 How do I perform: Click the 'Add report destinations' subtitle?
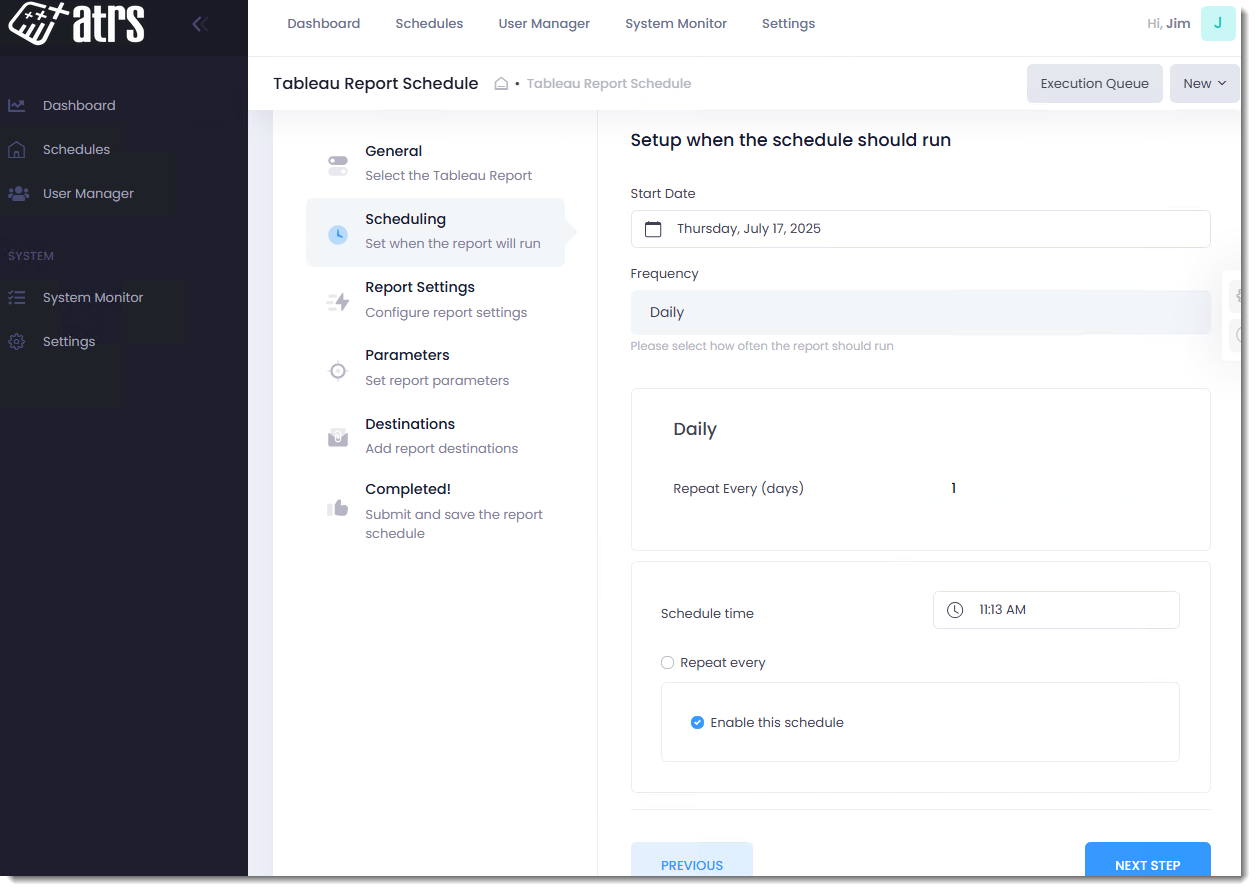tap(442, 449)
